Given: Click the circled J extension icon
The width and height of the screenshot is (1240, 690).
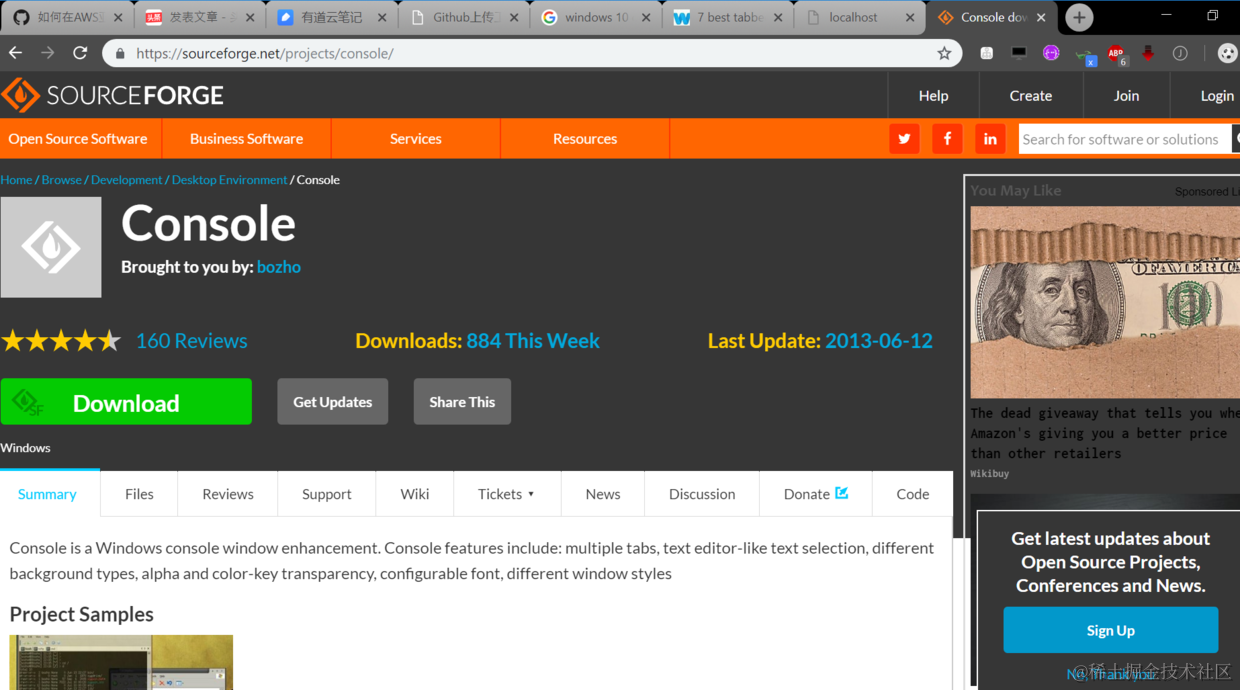Looking at the screenshot, I should (1180, 53).
